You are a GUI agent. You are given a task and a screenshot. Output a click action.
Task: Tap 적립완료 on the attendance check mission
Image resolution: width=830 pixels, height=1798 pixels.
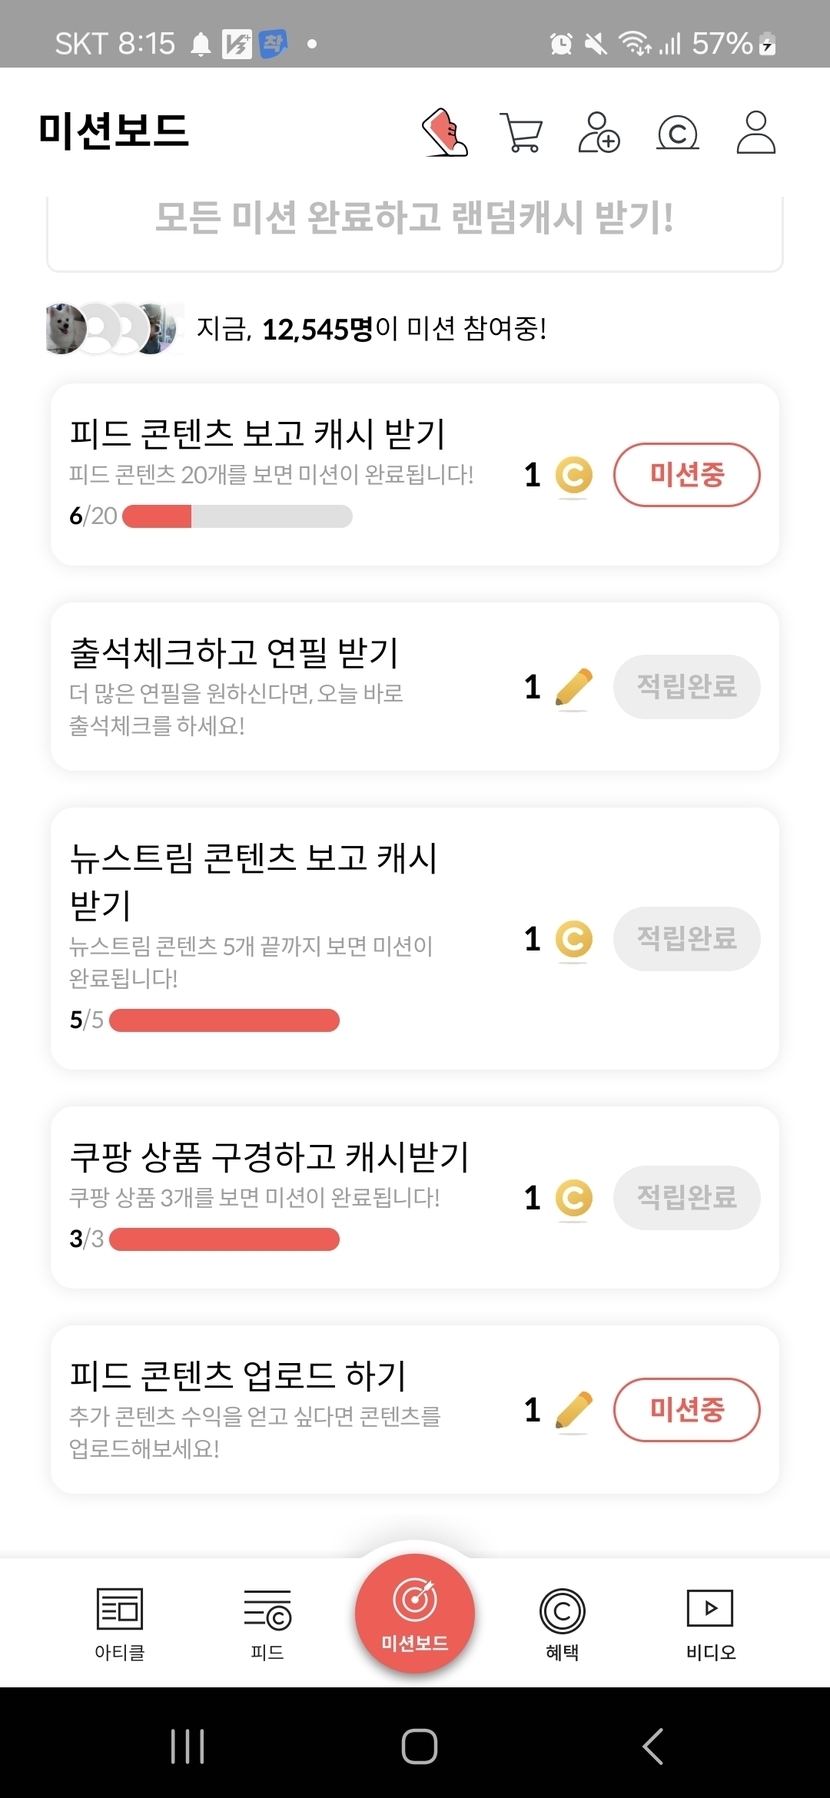coord(687,687)
